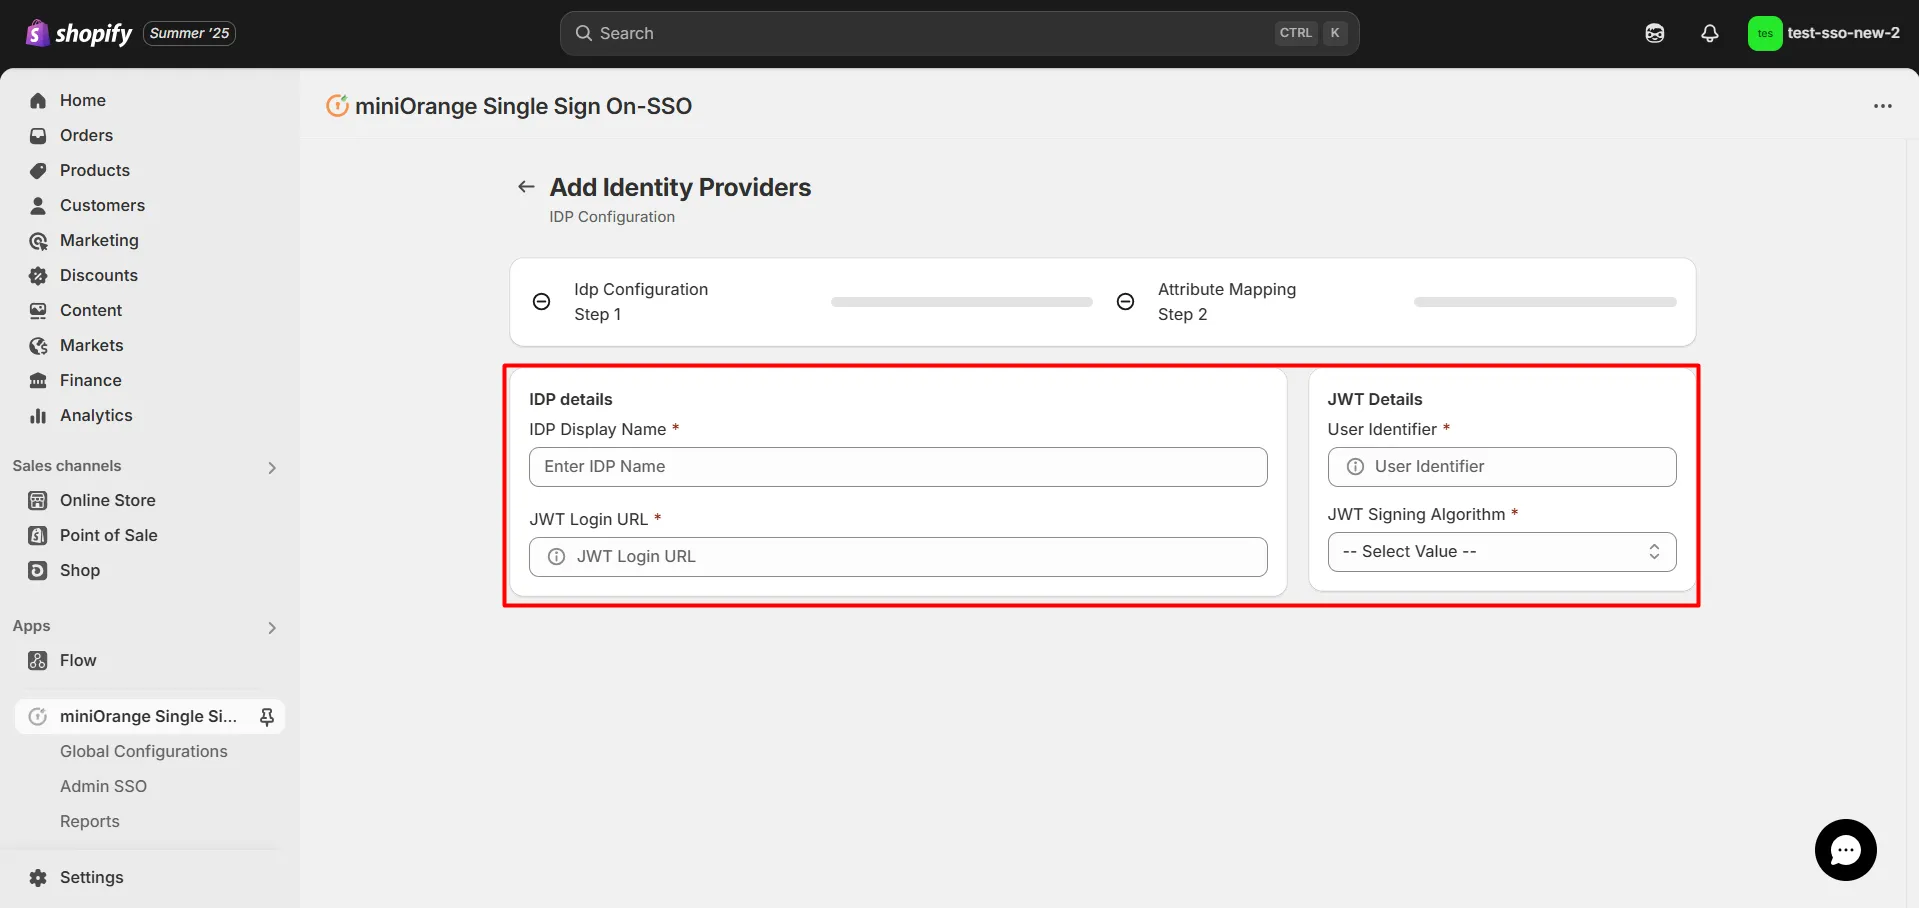Image resolution: width=1919 pixels, height=908 pixels.
Task: Unpin the miniOrange app pin icon
Action: pyautogui.click(x=267, y=716)
